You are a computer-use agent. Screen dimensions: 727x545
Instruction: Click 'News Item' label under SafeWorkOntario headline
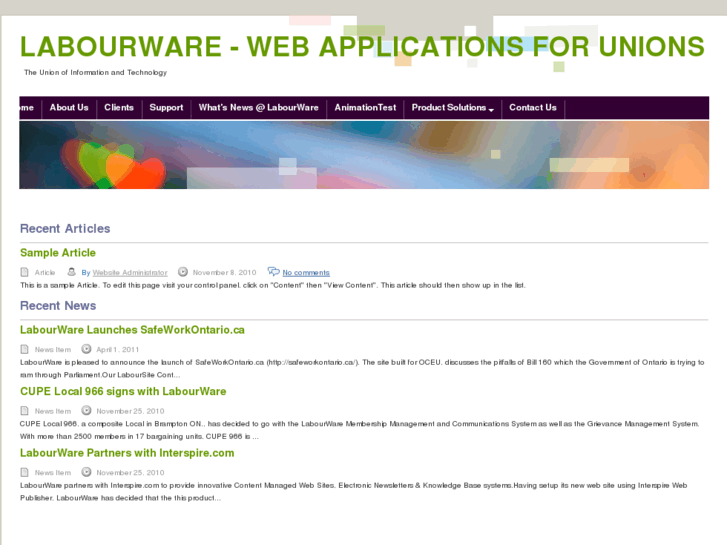click(x=53, y=350)
